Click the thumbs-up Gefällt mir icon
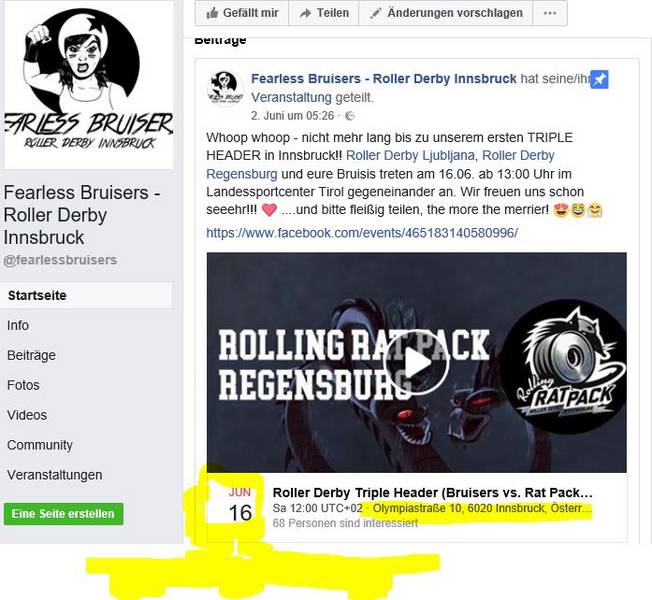Screen dimensions: 652x600 tap(212, 13)
